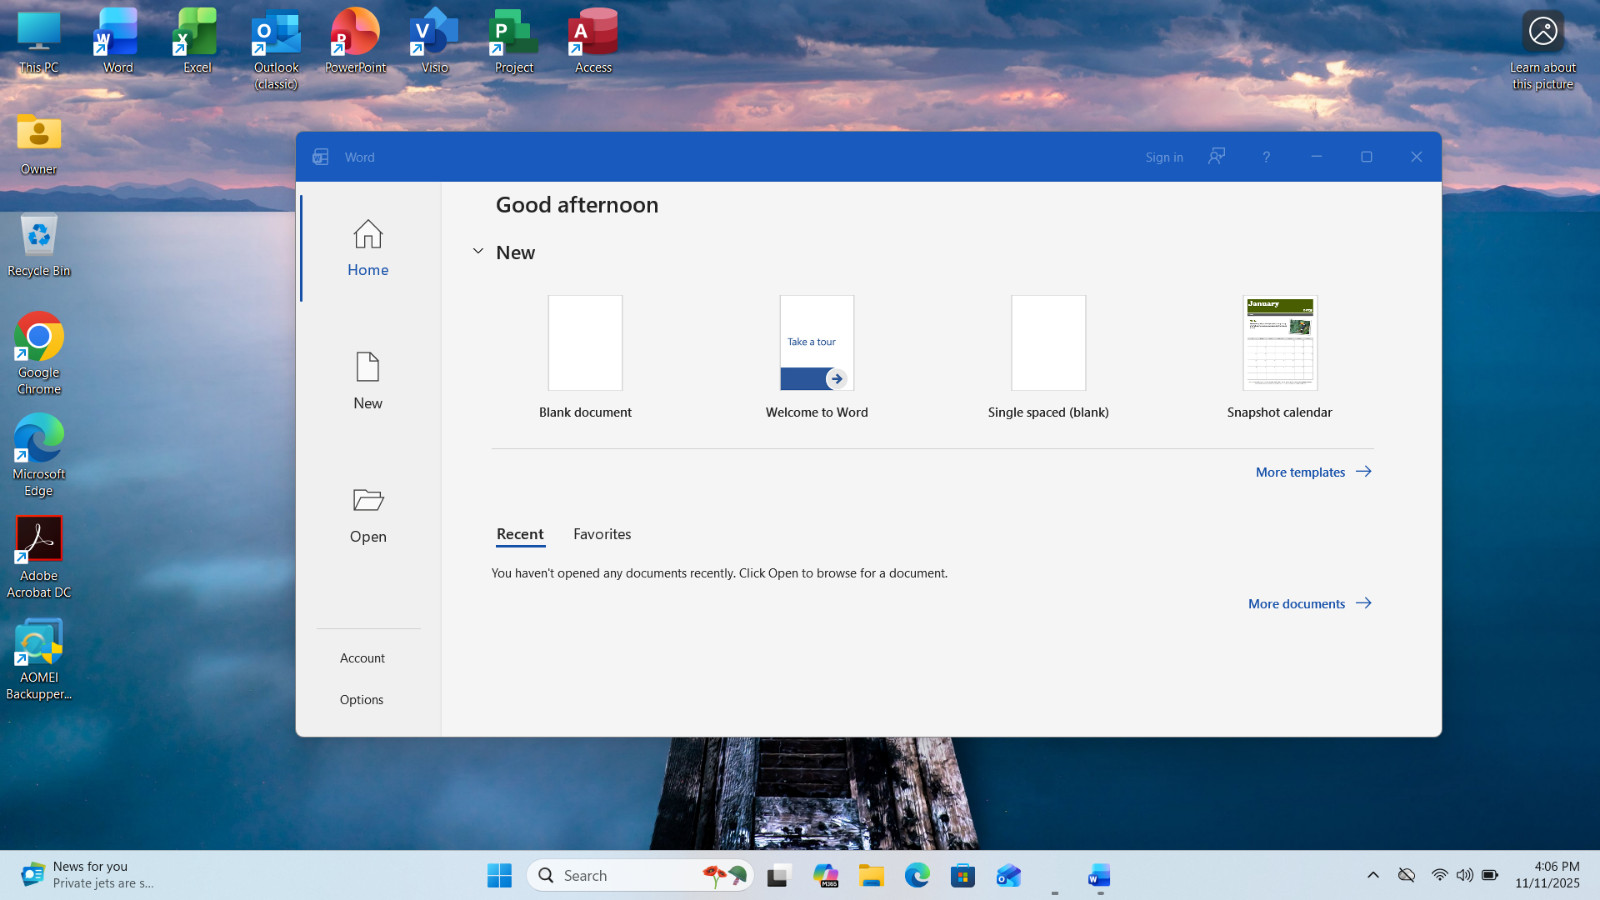Select the Owner folder on desktop

point(39,144)
